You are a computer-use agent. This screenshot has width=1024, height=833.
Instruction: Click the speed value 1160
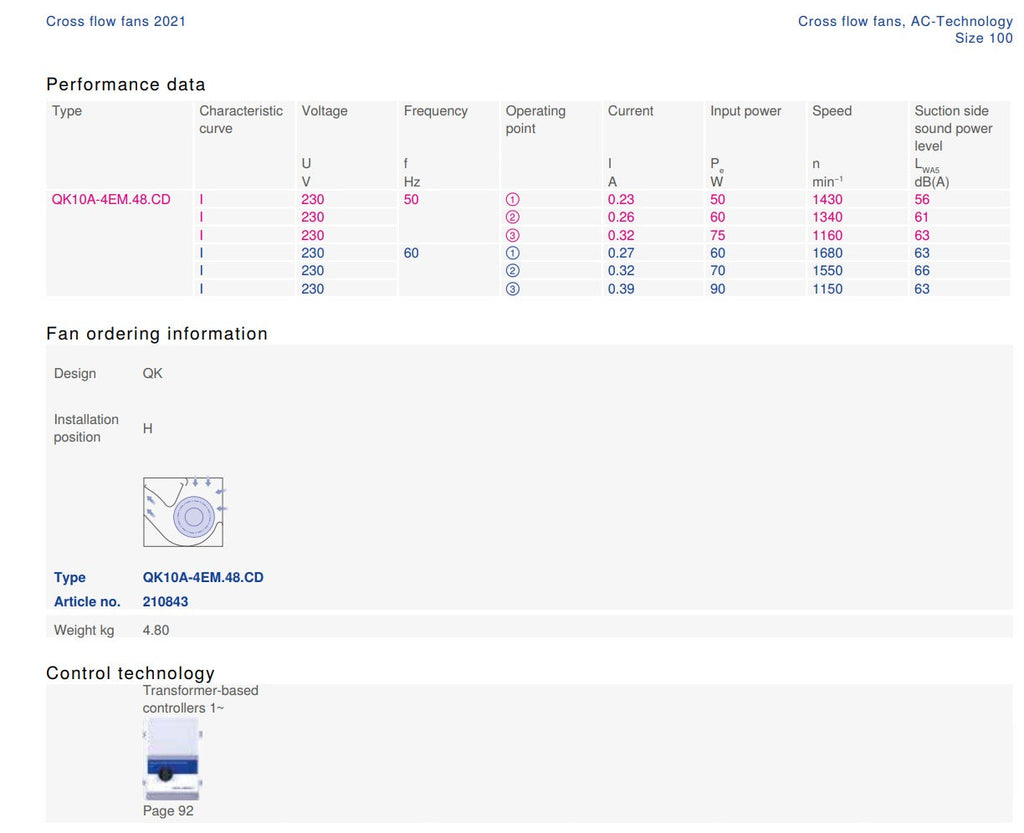827,235
